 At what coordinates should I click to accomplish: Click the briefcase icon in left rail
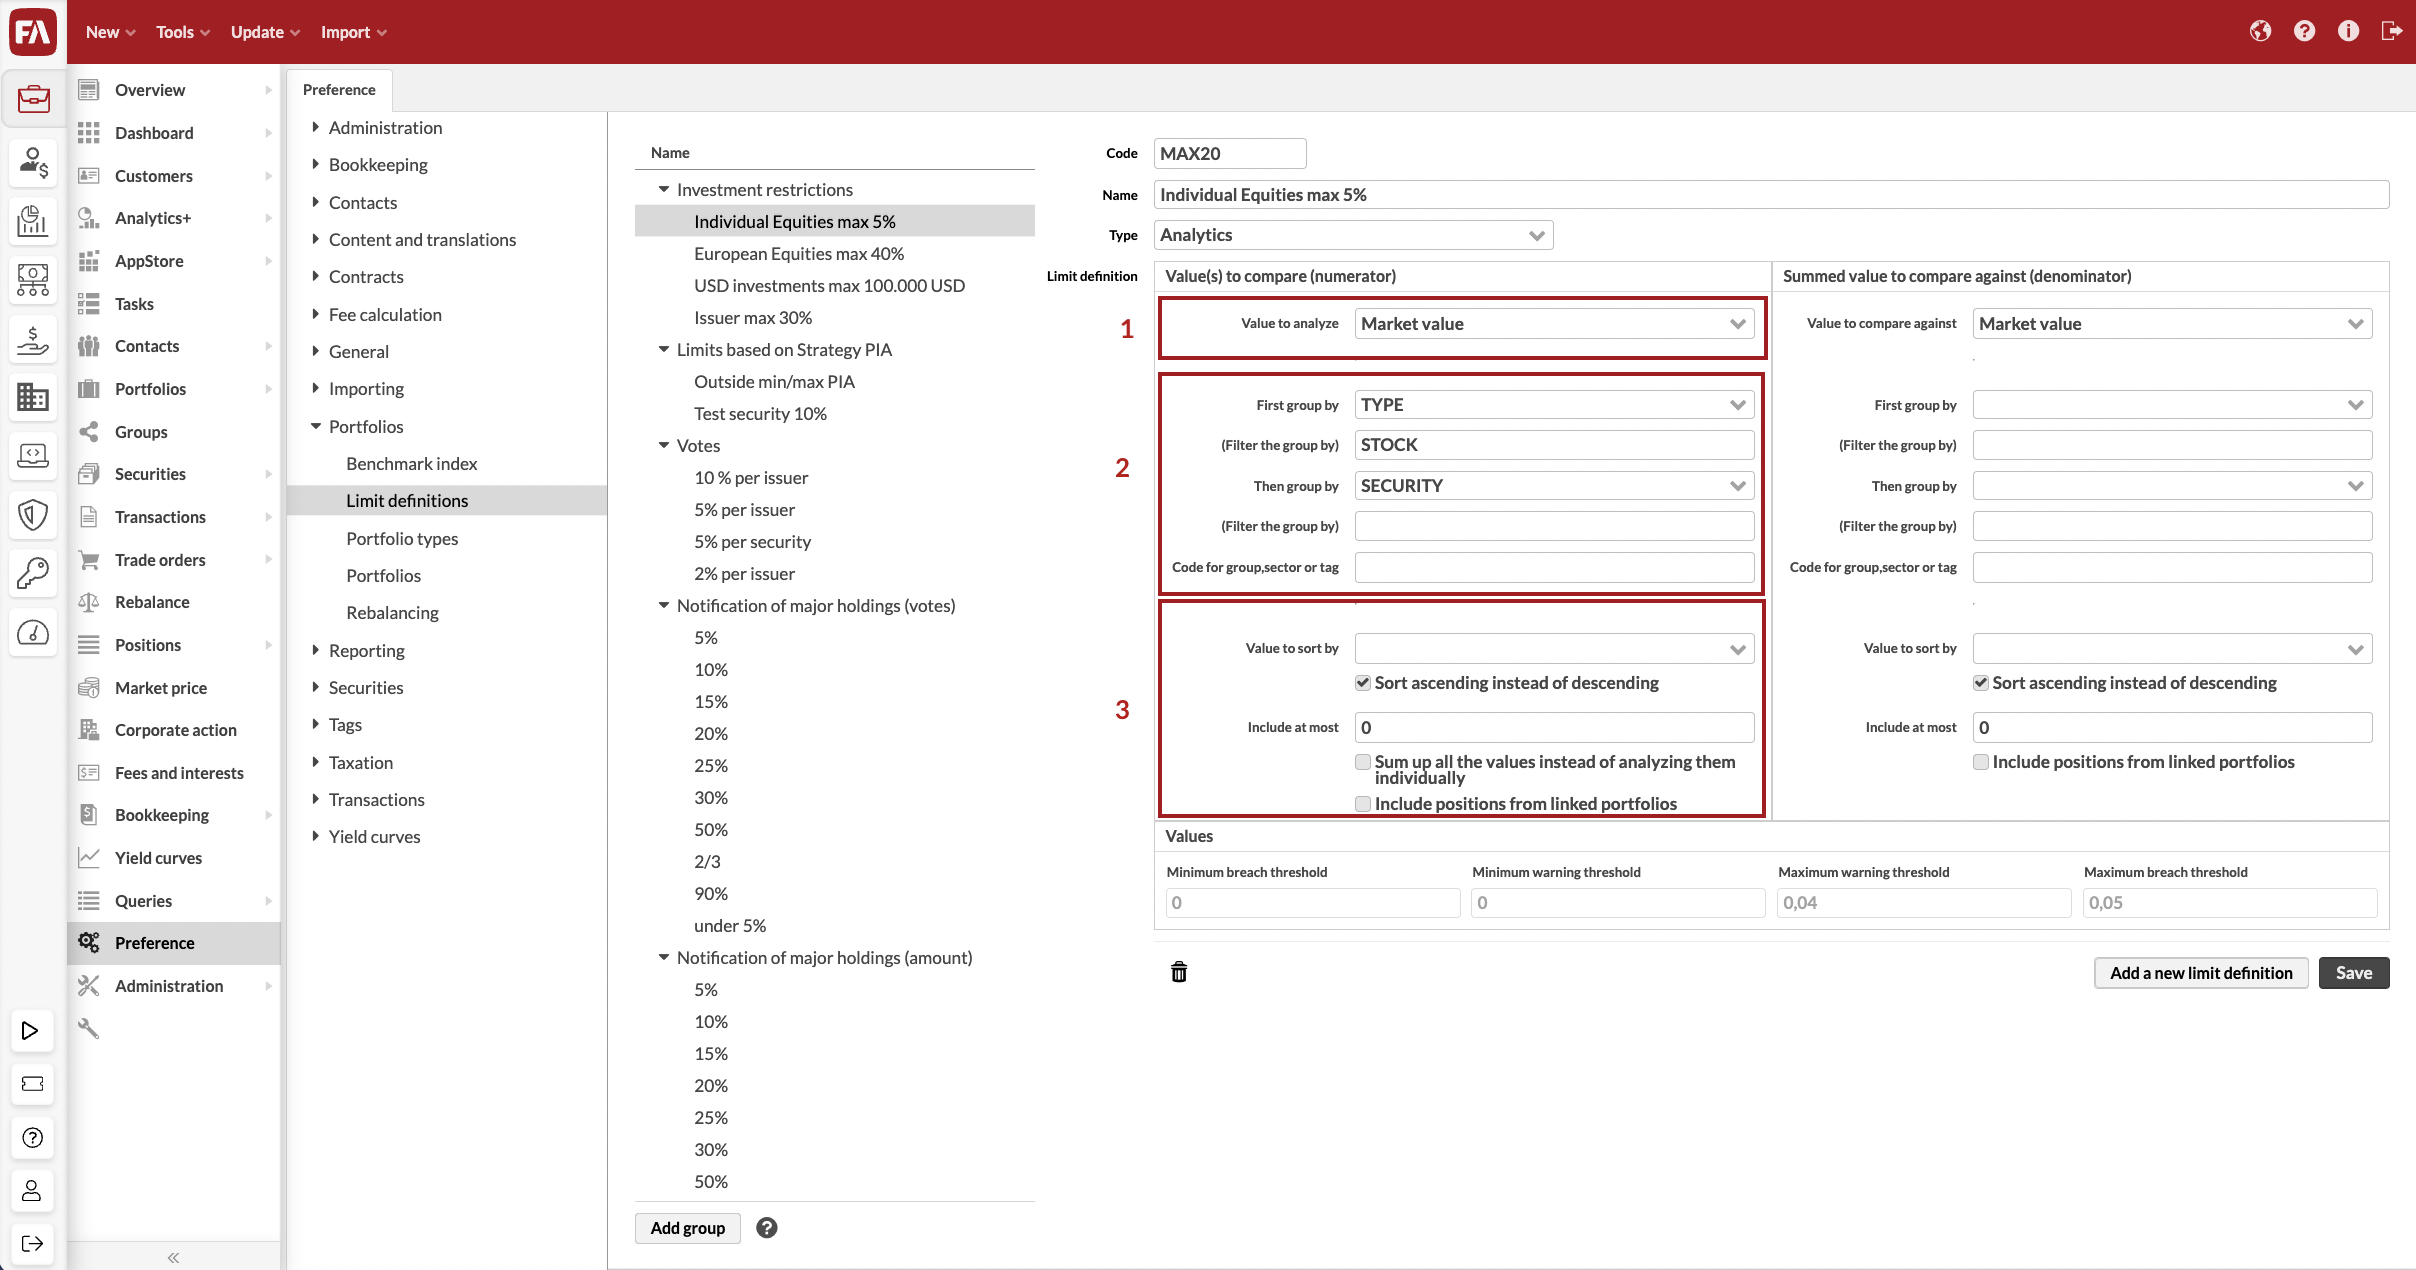tap(33, 99)
